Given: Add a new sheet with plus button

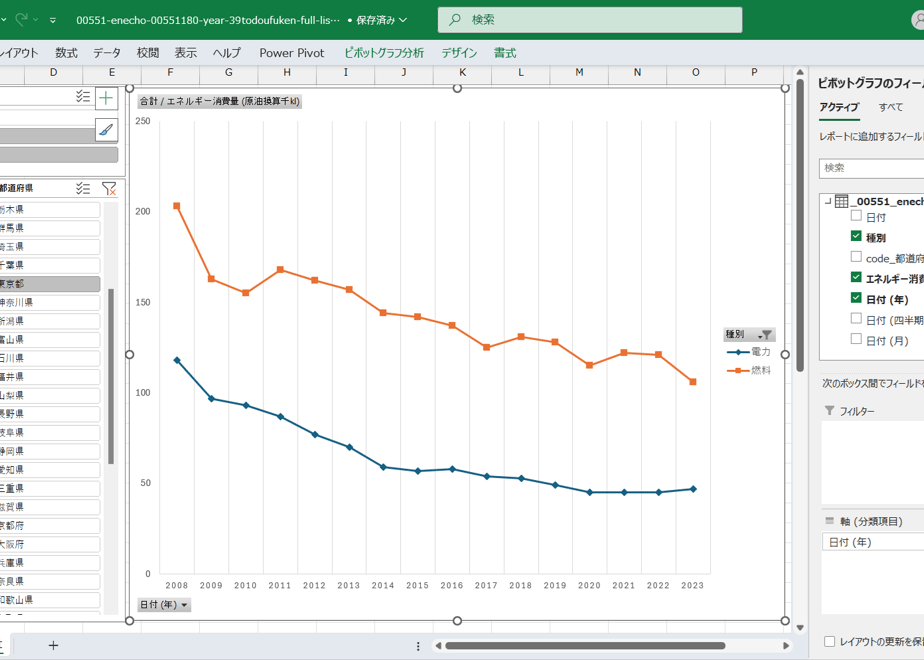Looking at the screenshot, I should 53,645.
